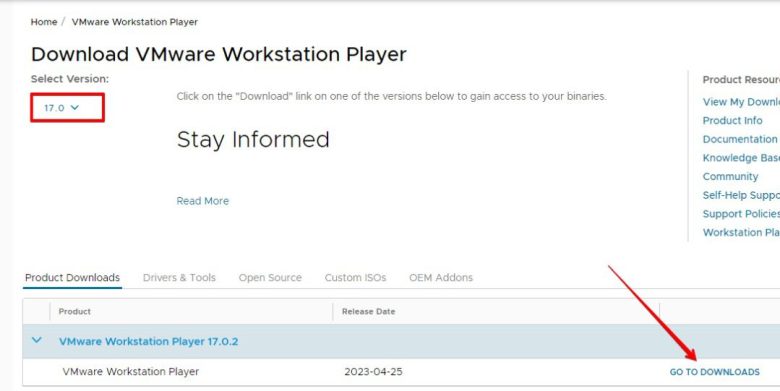Click the VMware Workstation Player 17.0.2 heading
This screenshot has width=780, height=391.
148,341
